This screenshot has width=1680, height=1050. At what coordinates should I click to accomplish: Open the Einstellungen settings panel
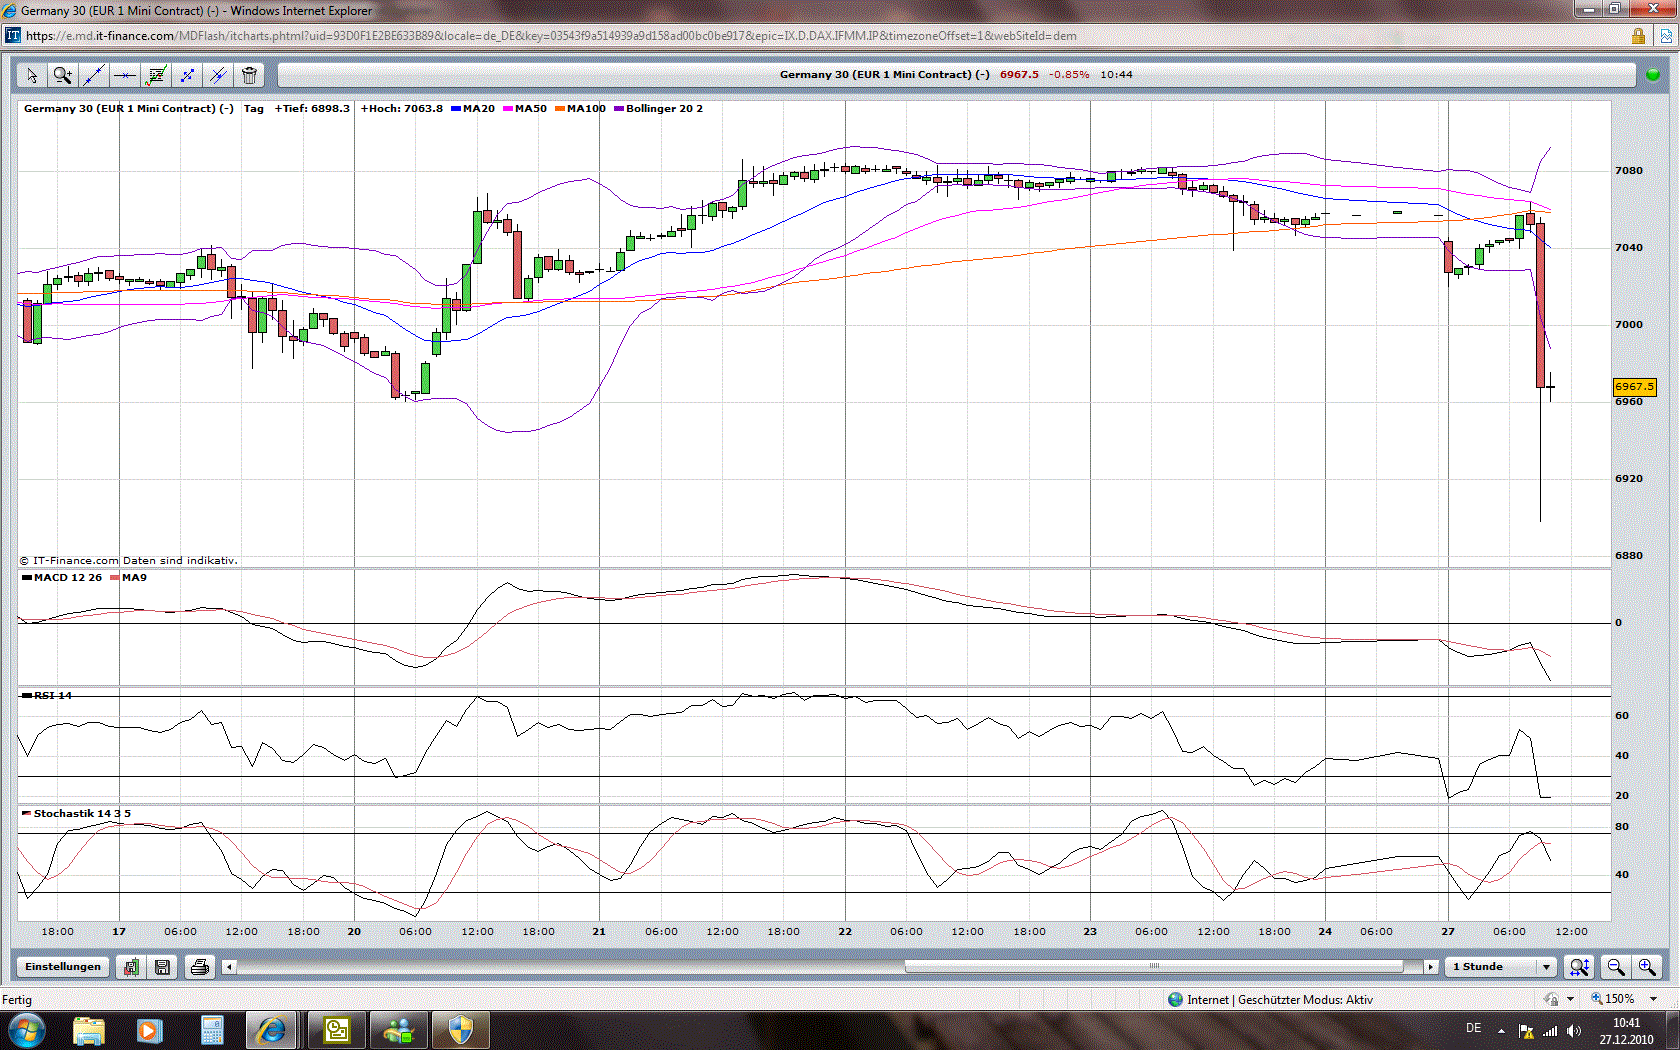click(x=63, y=967)
